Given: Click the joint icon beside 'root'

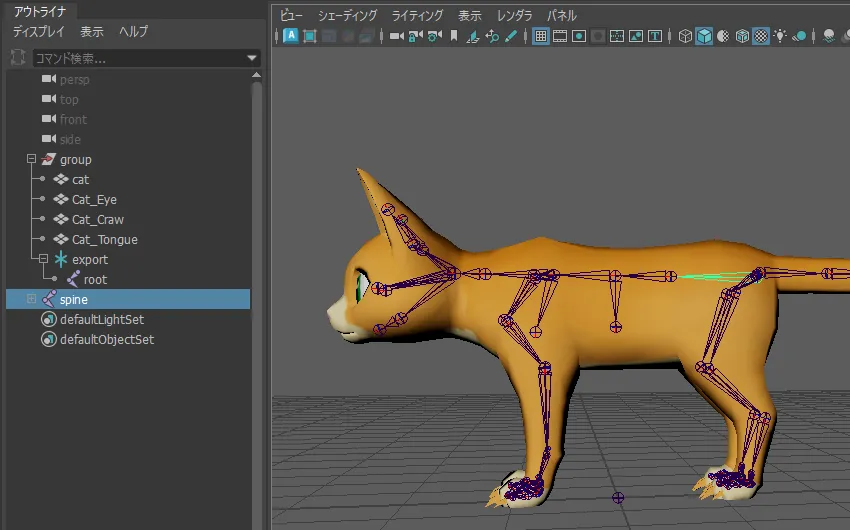Looking at the screenshot, I should click(x=73, y=279).
